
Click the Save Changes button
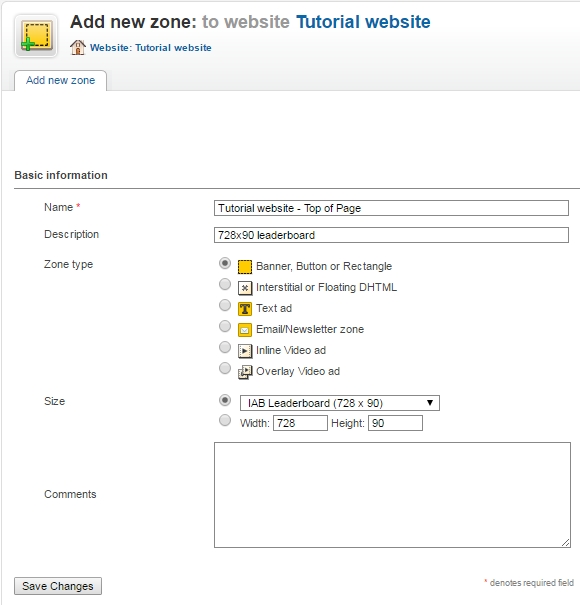[58, 586]
